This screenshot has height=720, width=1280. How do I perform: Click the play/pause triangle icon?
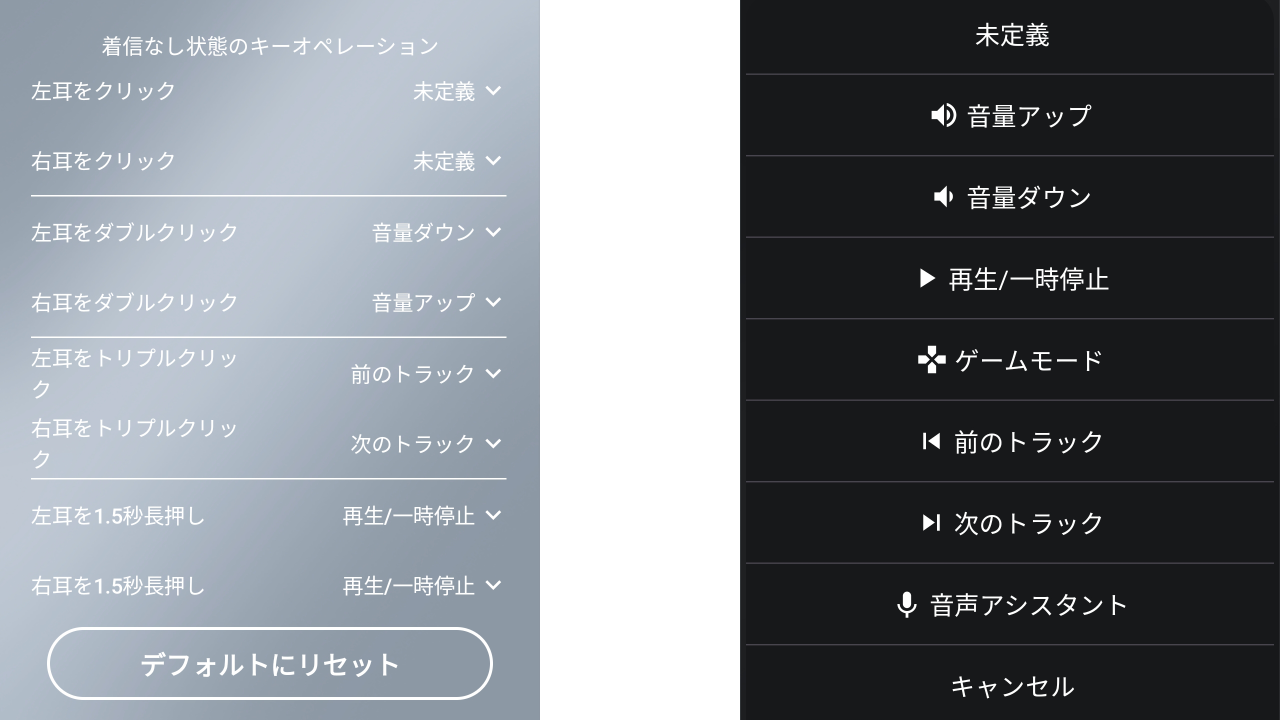click(927, 278)
